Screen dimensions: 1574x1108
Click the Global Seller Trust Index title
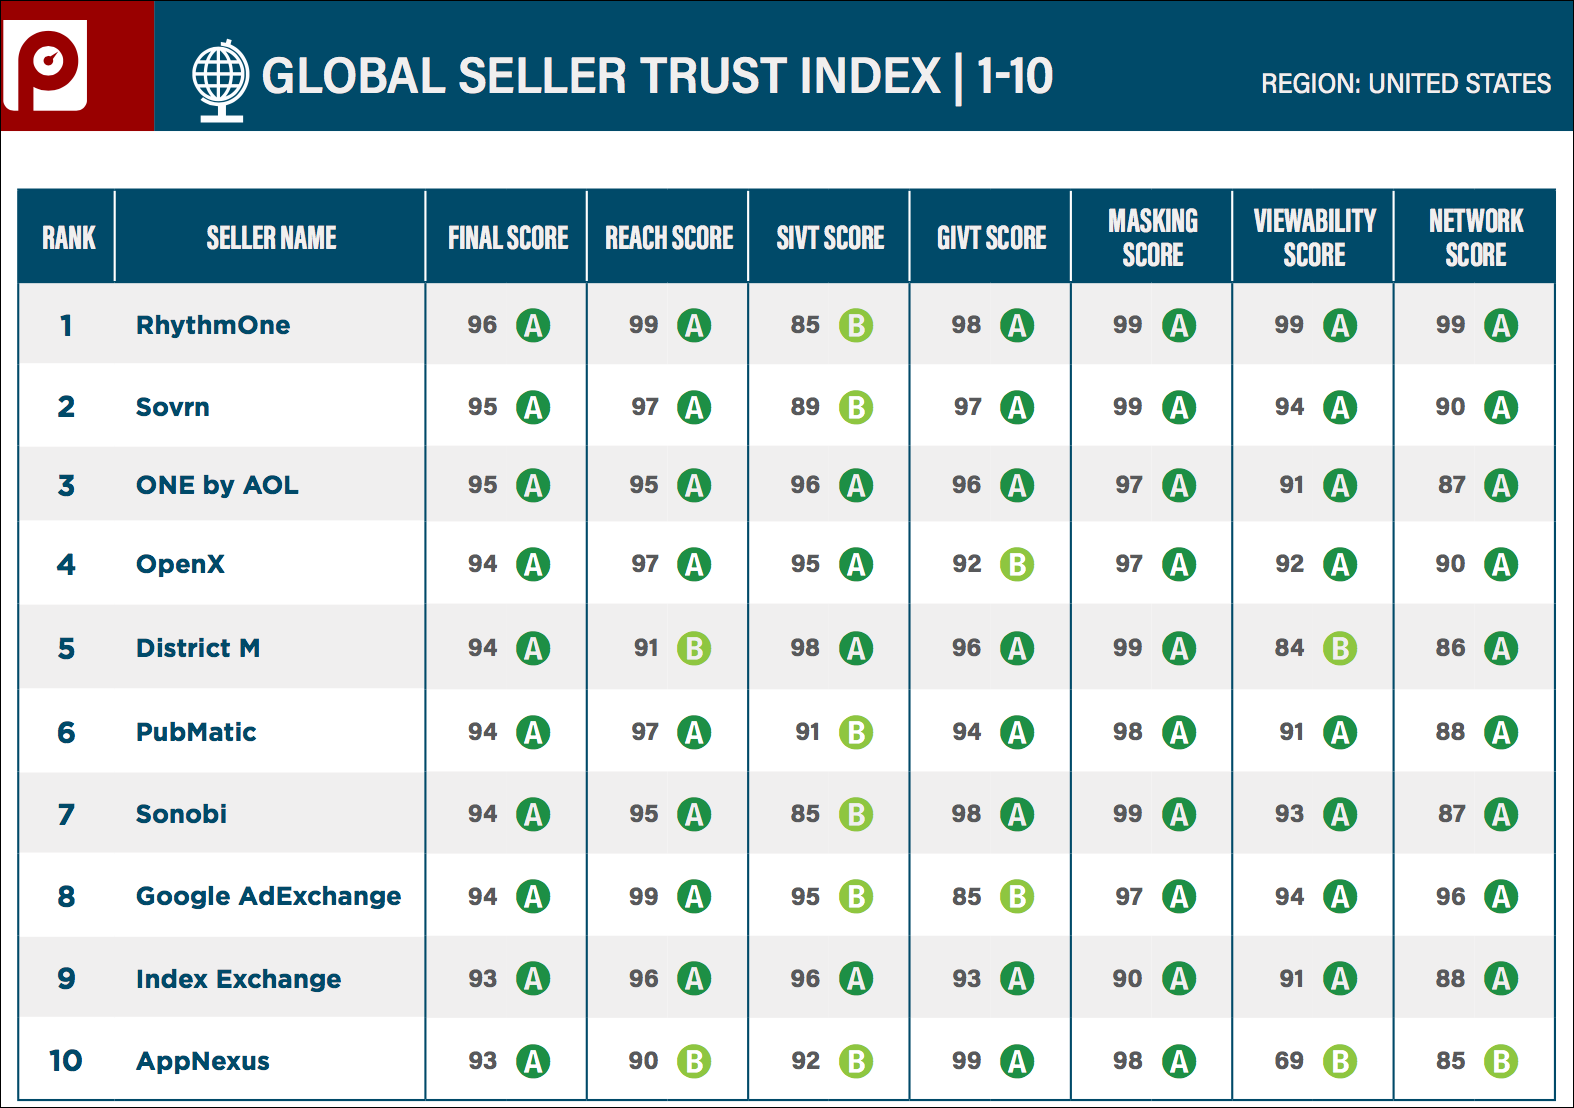pyautogui.click(x=657, y=76)
